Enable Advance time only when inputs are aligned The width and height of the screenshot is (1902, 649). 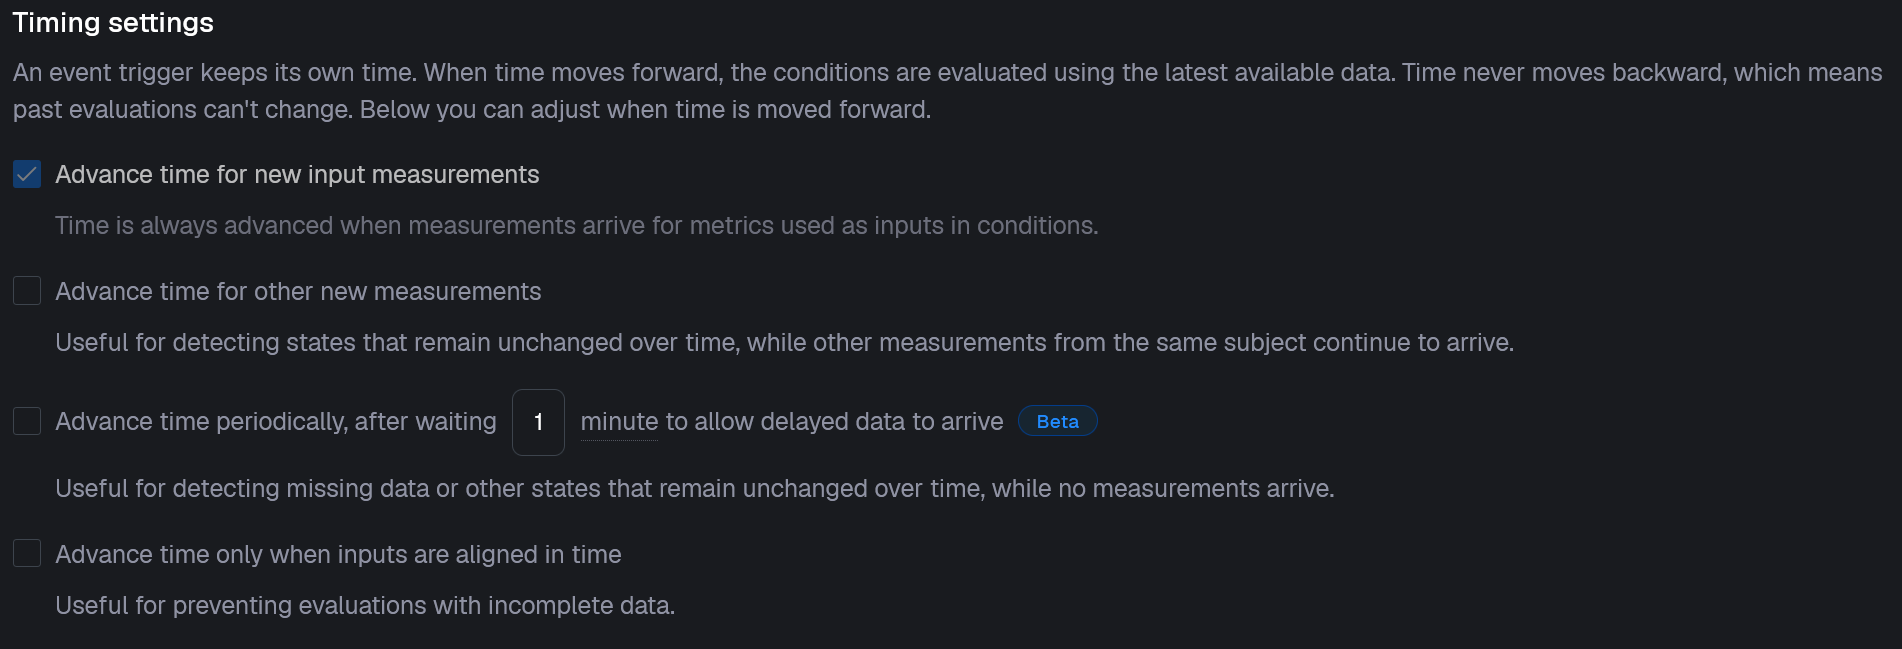[x=26, y=553]
